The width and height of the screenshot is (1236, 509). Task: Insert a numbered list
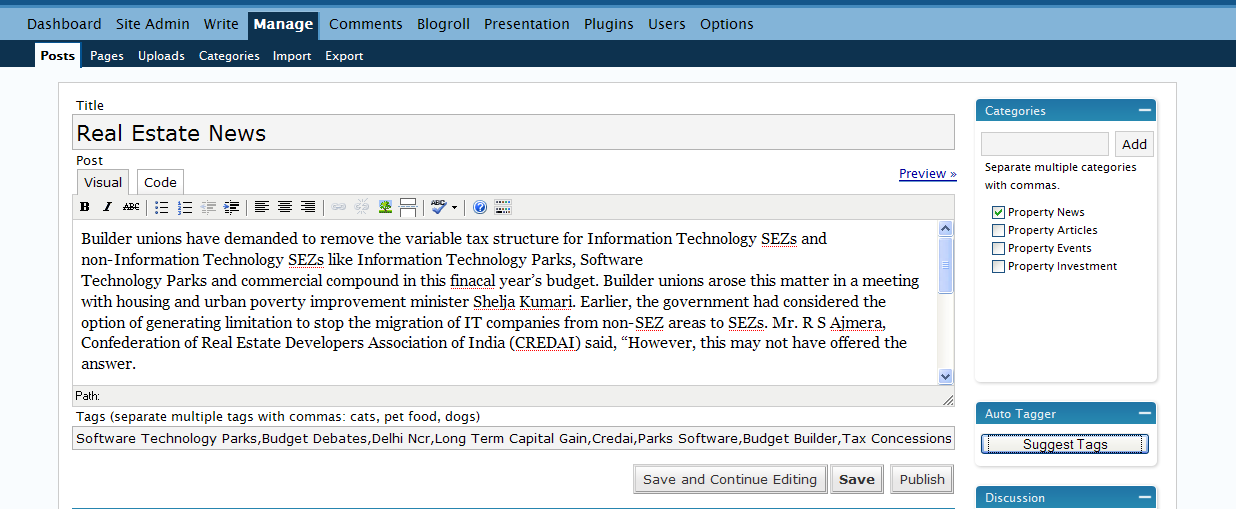coord(185,207)
